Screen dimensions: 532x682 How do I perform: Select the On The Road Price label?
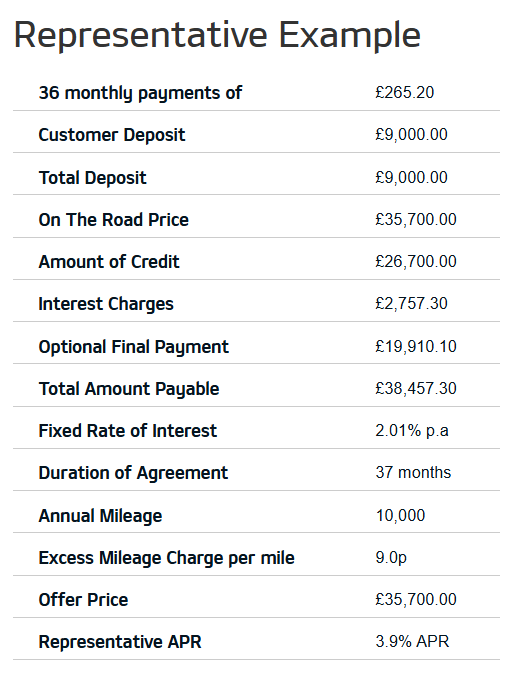click(114, 220)
